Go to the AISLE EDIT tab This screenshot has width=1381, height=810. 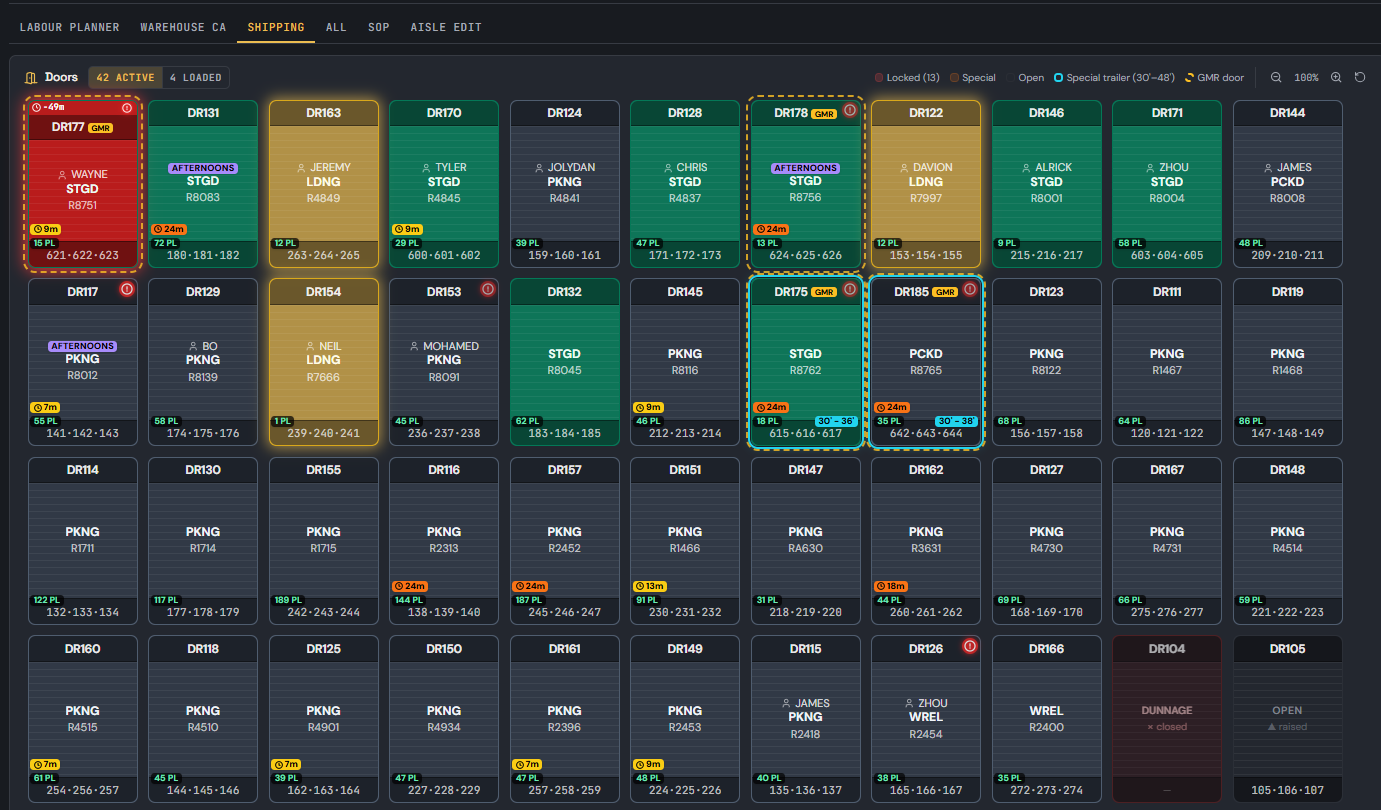446,27
